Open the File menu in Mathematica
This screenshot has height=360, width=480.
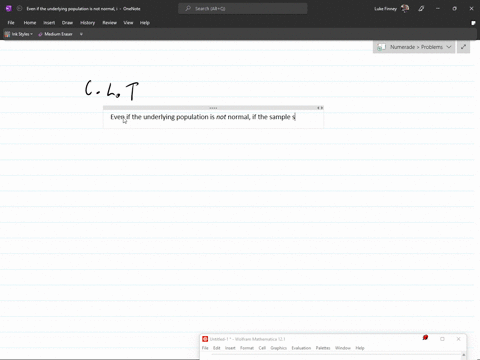pyautogui.click(x=205, y=348)
